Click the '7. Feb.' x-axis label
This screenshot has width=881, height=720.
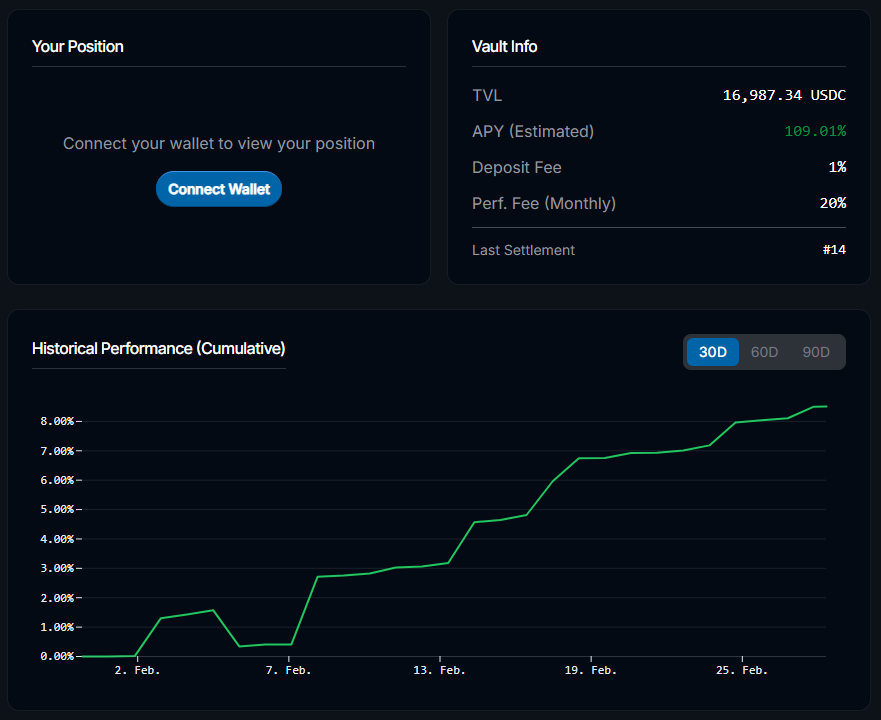pos(288,670)
